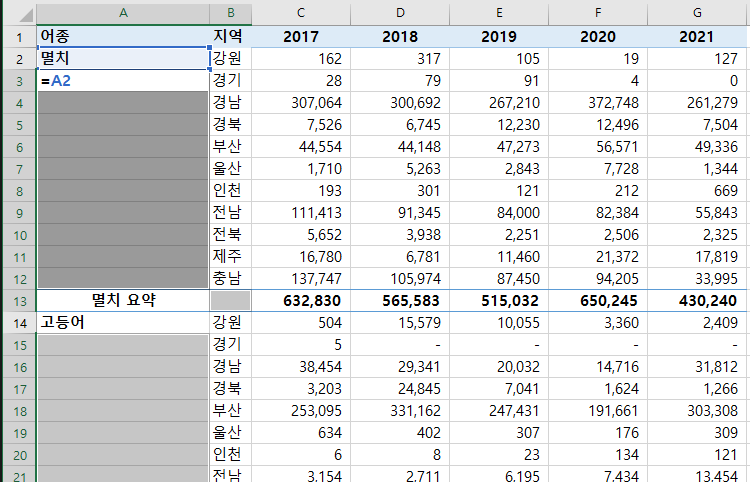Select column E header
Image resolution: width=750 pixels, height=482 pixels.
click(x=499, y=13)
